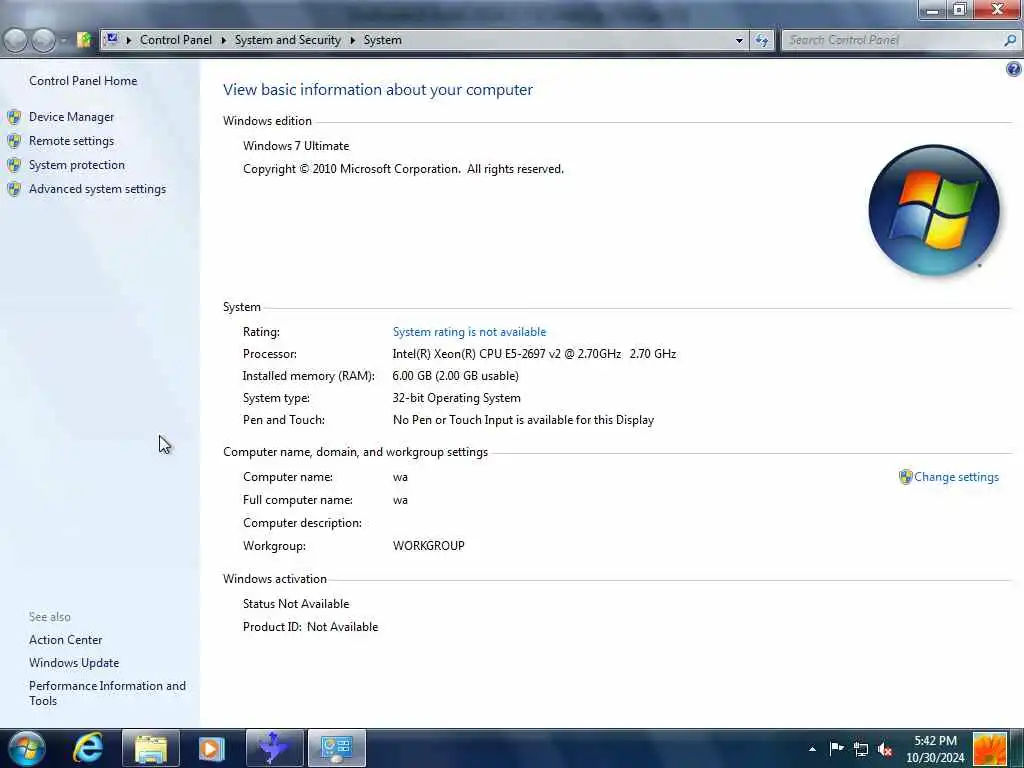Click the Forward navigation button

[43, 40]
